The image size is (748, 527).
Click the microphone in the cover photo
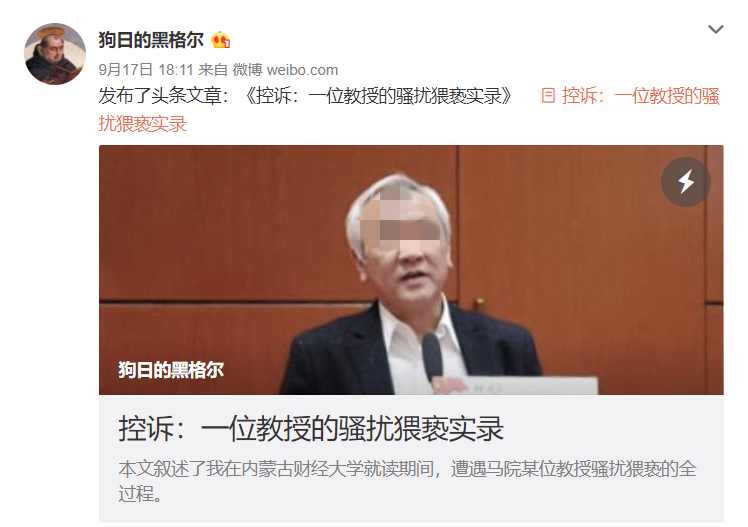click(432, 357)
